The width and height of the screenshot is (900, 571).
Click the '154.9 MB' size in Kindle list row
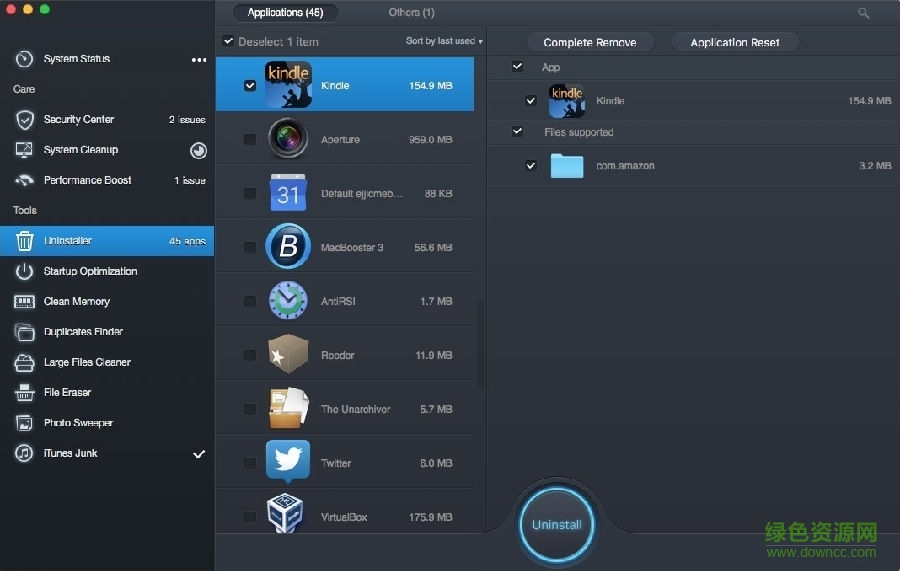click(x=430, y=86)
